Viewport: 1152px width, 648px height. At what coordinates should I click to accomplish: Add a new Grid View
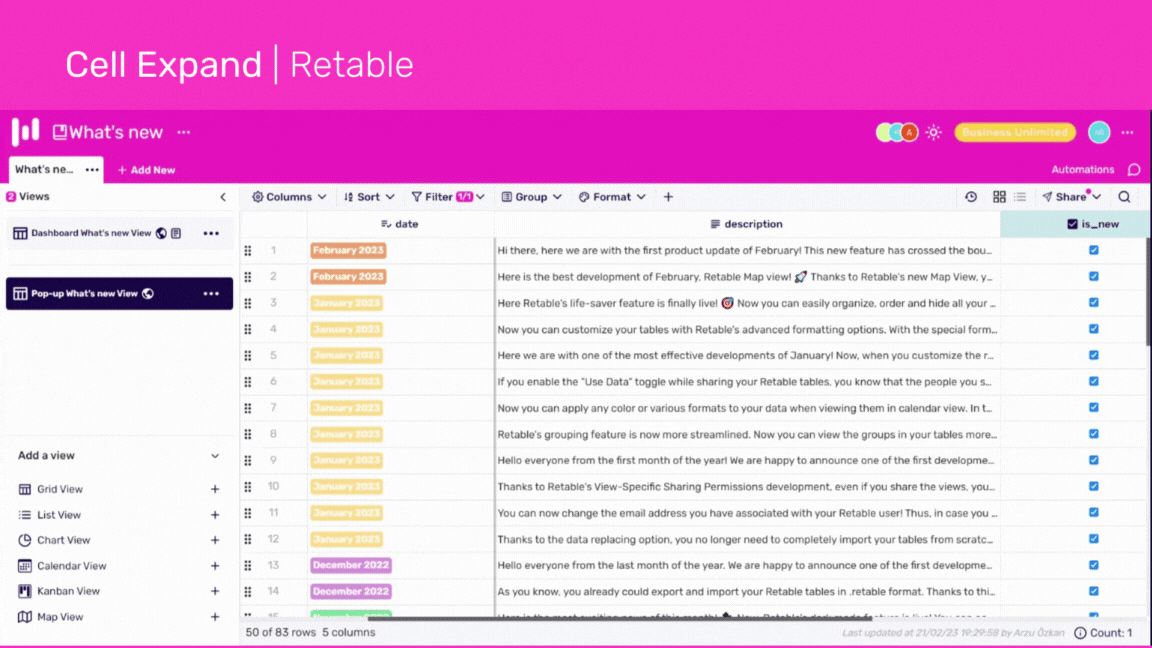point(215,489)
